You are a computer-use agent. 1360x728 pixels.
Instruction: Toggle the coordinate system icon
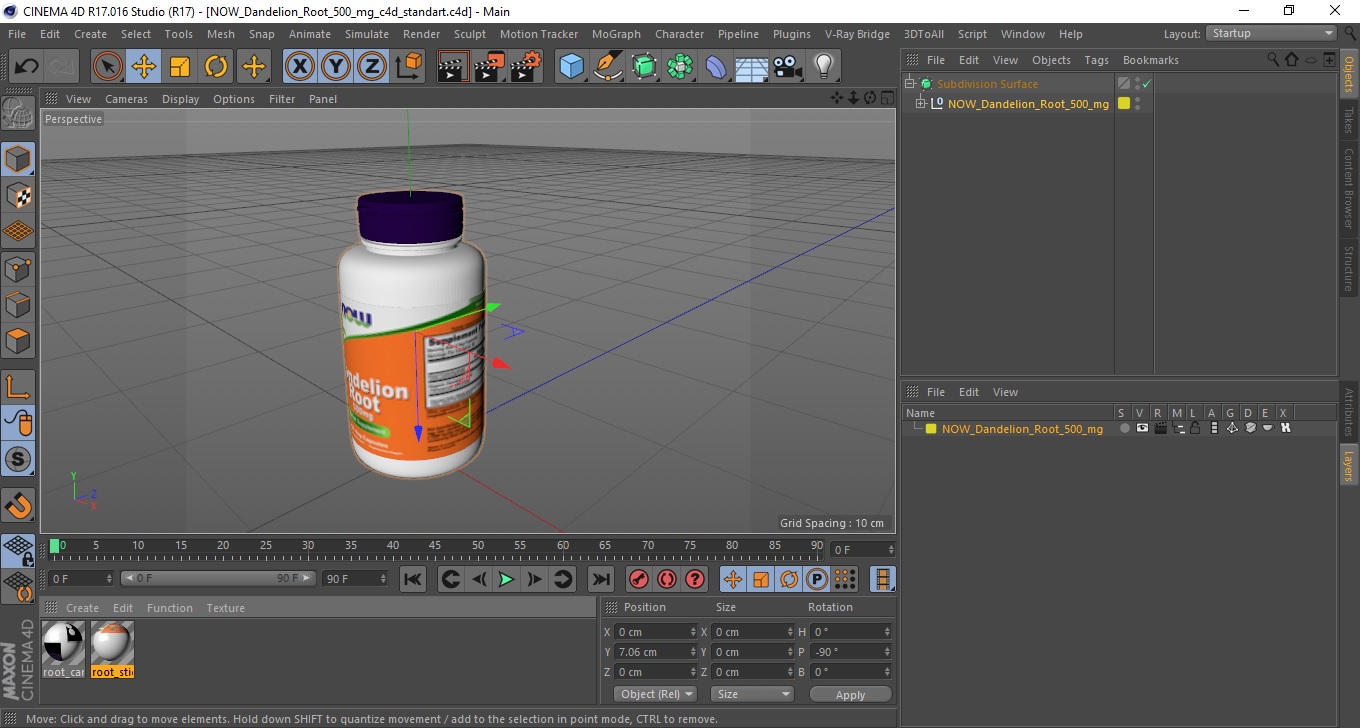coord(408,67)
